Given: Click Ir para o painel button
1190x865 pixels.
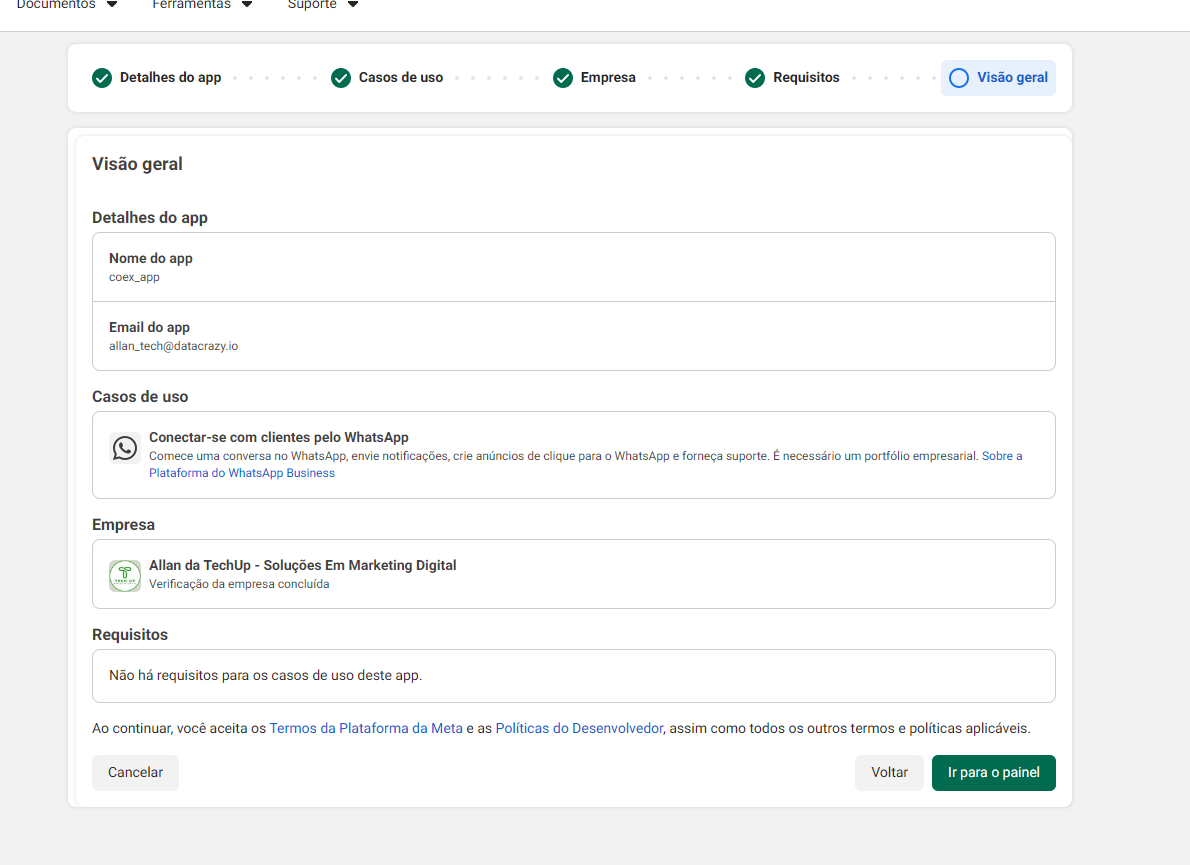Looking at the screenshot, I should [x=993, y=772].
